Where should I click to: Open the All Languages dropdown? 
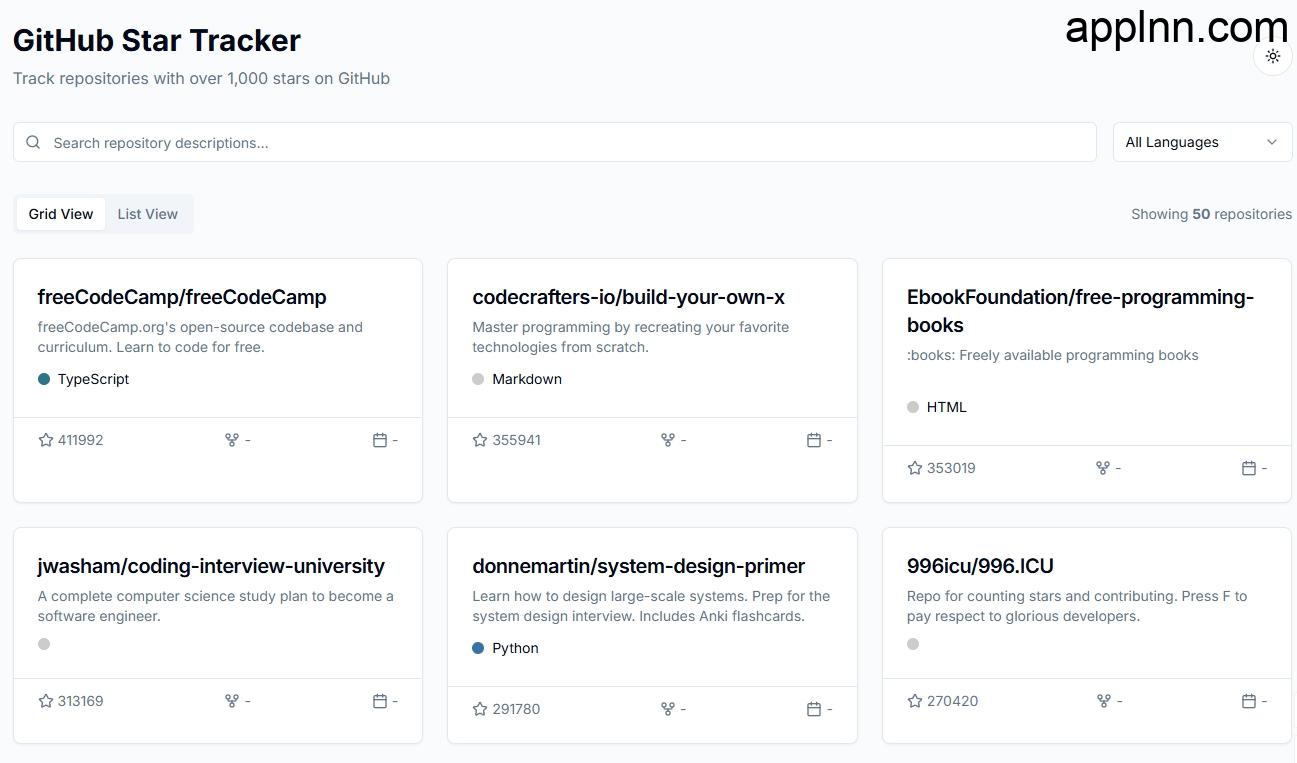pyautogui.click(x=1202, y=142)
